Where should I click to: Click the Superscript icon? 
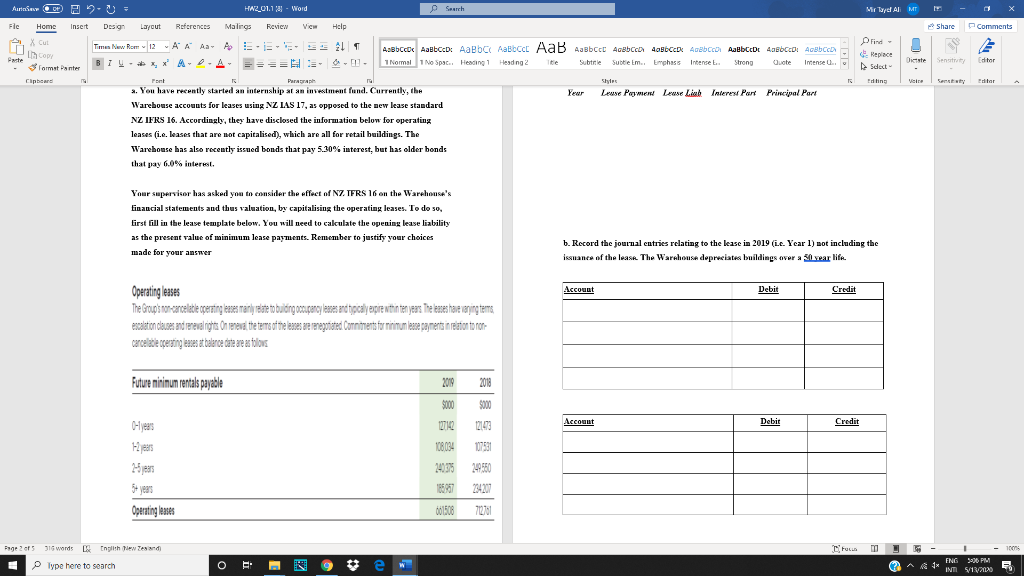tap(165, 63)
